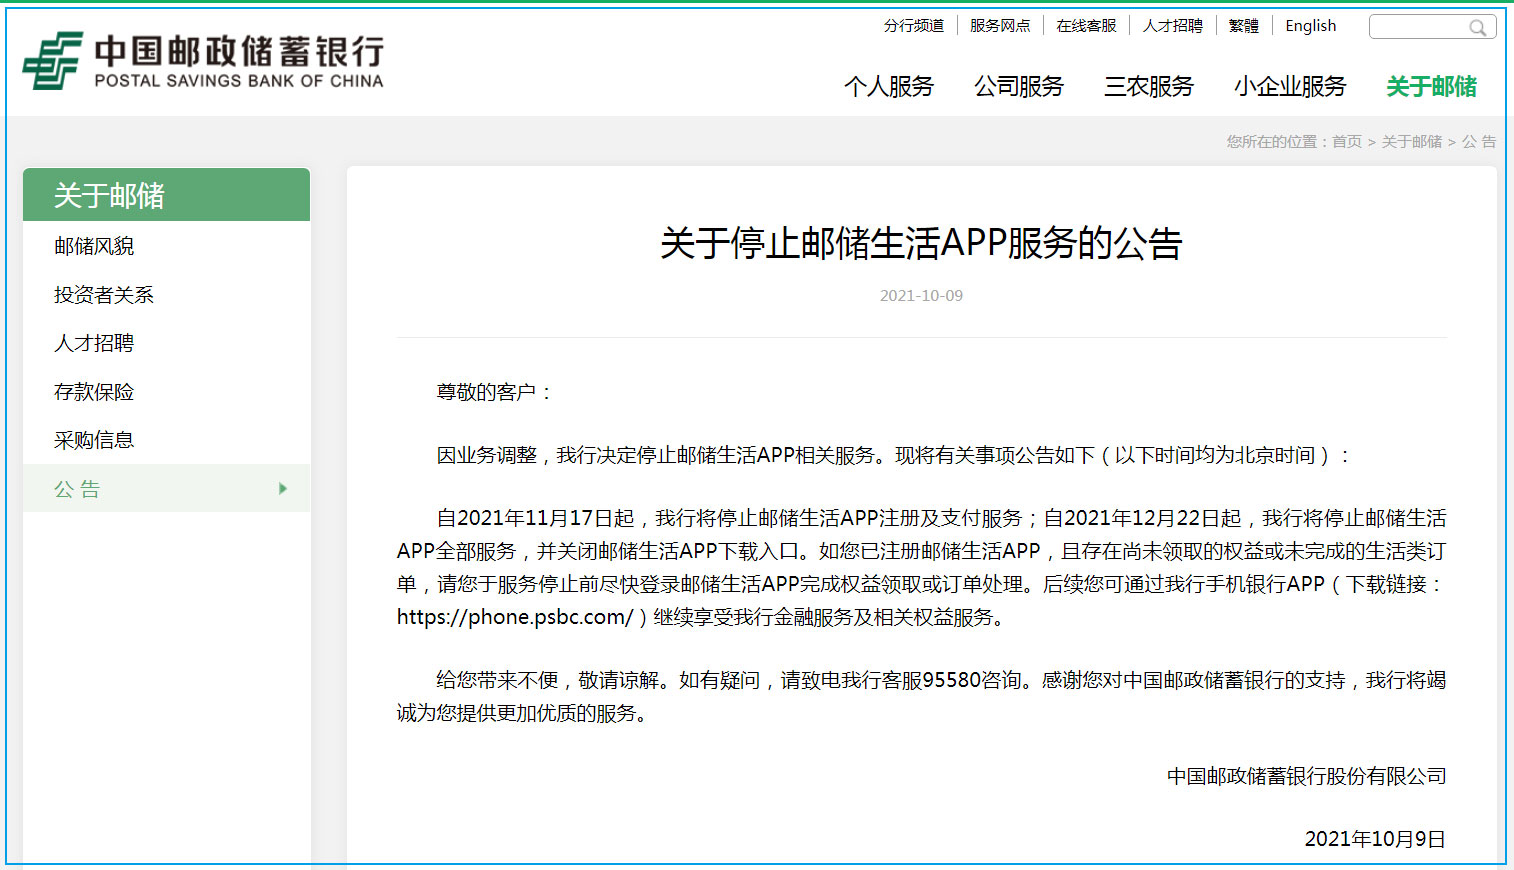Open 在线客服 link
1514x870 pixels.
(1086, 26)
